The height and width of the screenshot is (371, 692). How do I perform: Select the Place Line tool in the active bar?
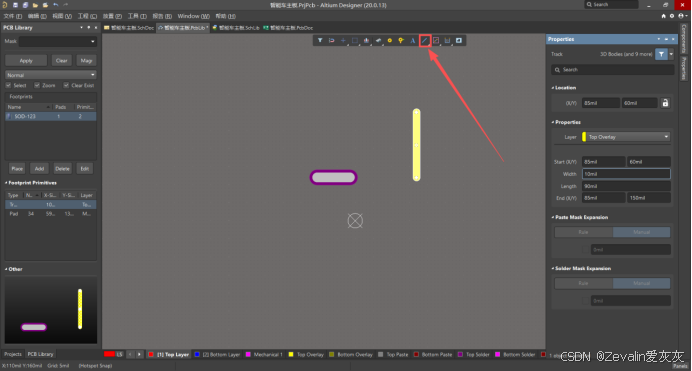(425, 40)
